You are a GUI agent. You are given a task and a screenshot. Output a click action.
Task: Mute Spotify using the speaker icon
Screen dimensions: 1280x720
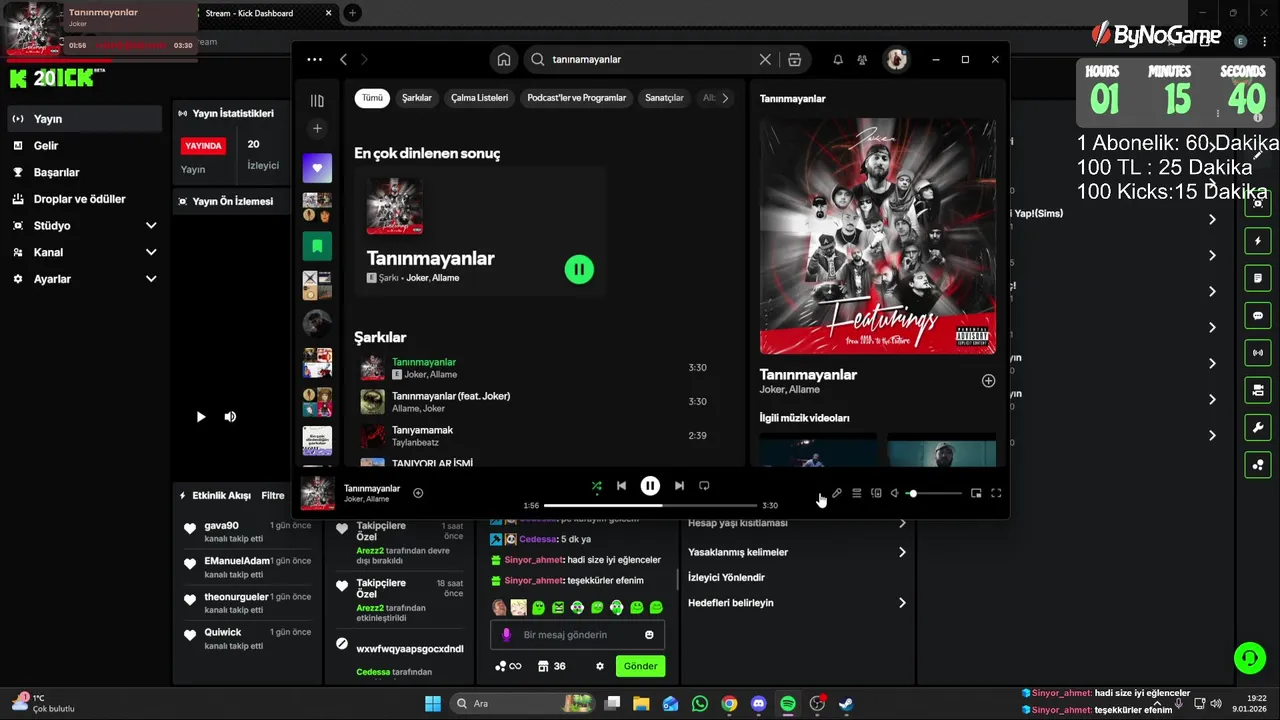point(895,493)
